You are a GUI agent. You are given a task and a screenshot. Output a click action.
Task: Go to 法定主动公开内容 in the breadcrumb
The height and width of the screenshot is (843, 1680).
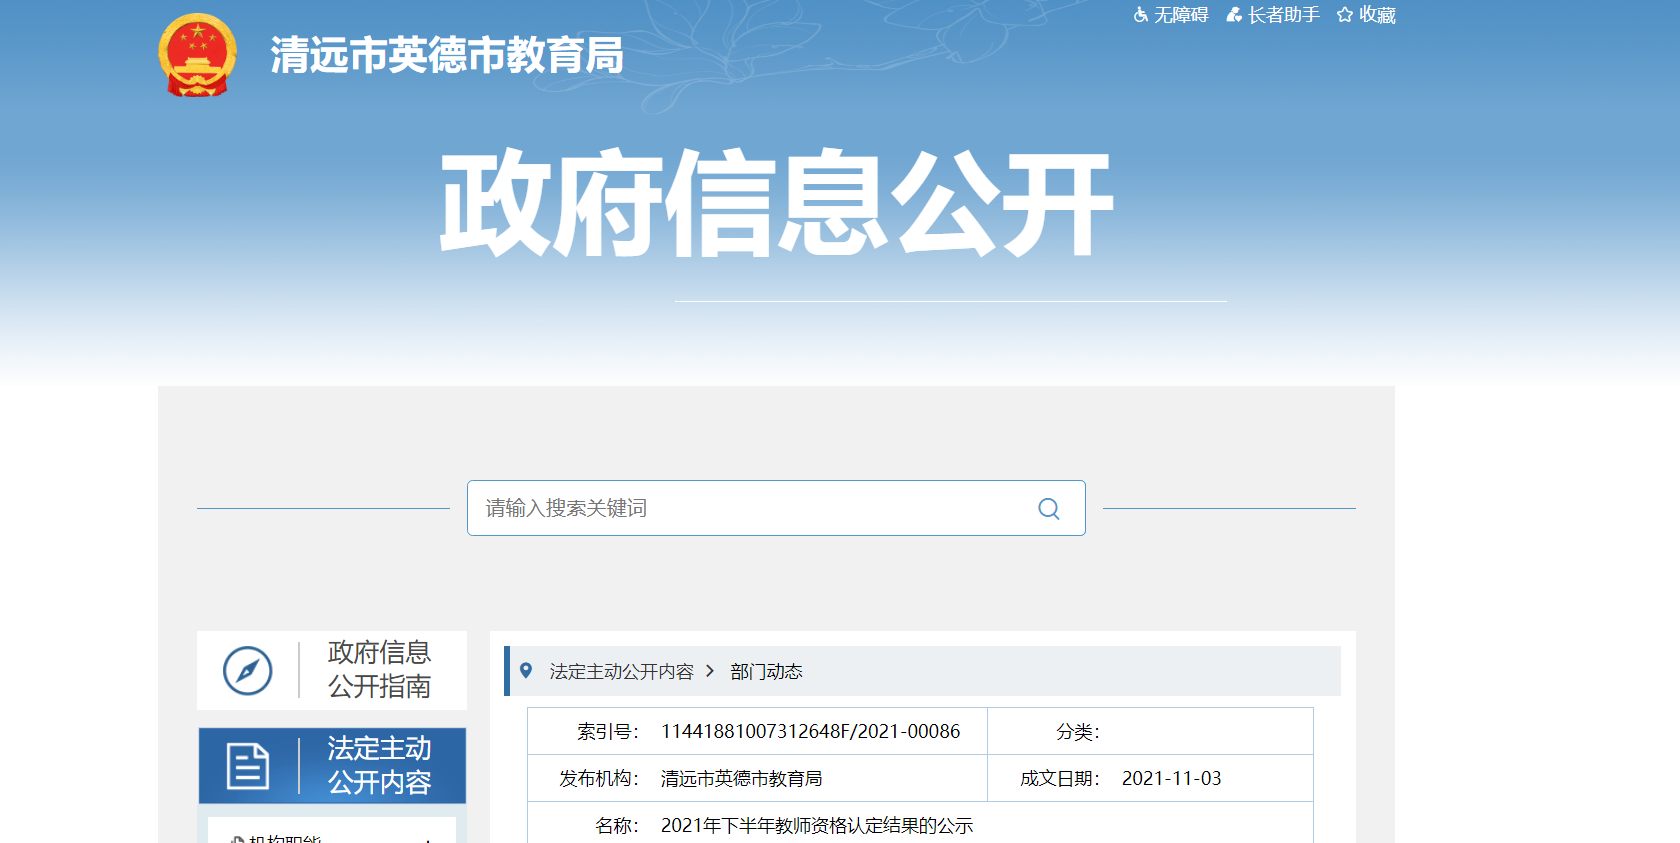pyautogui.click(x=621, y=672)
